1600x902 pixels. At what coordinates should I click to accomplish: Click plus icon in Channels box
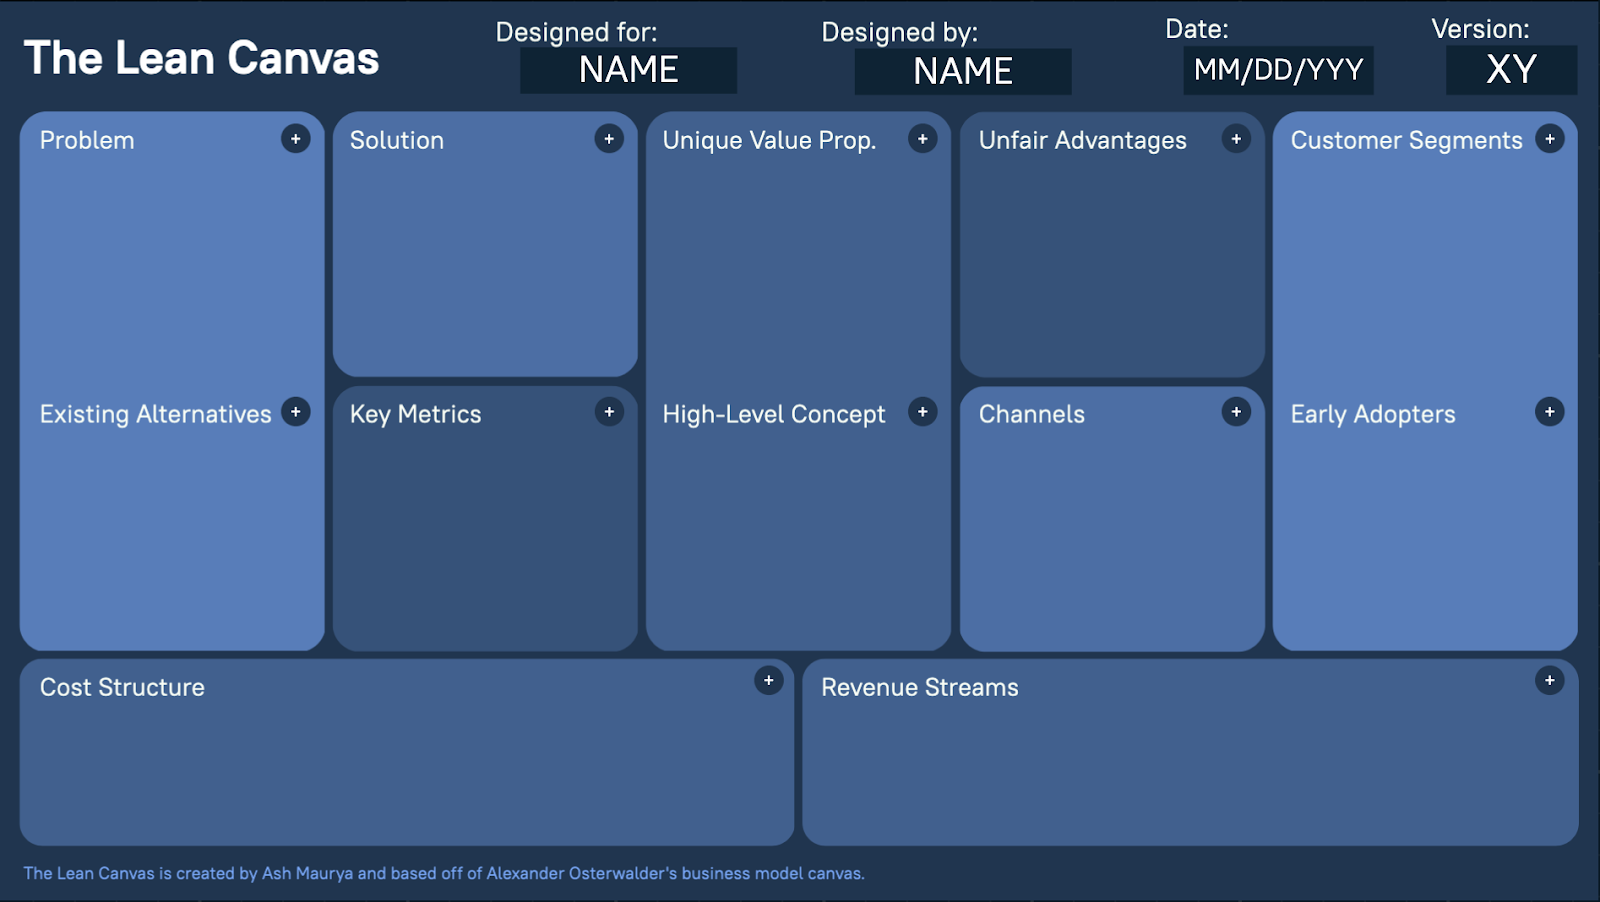click(1236, 412)
